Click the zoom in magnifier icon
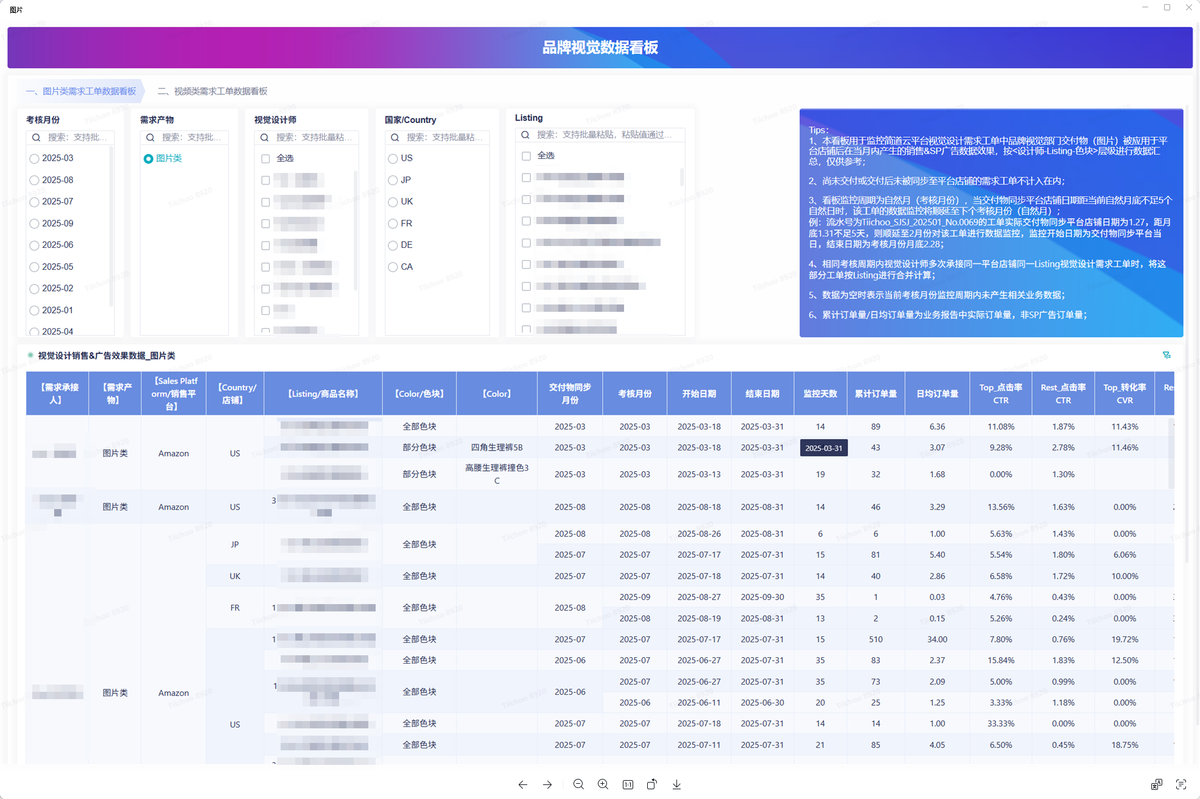Screen dimensions: 1200x799 [x=603, y=785]
